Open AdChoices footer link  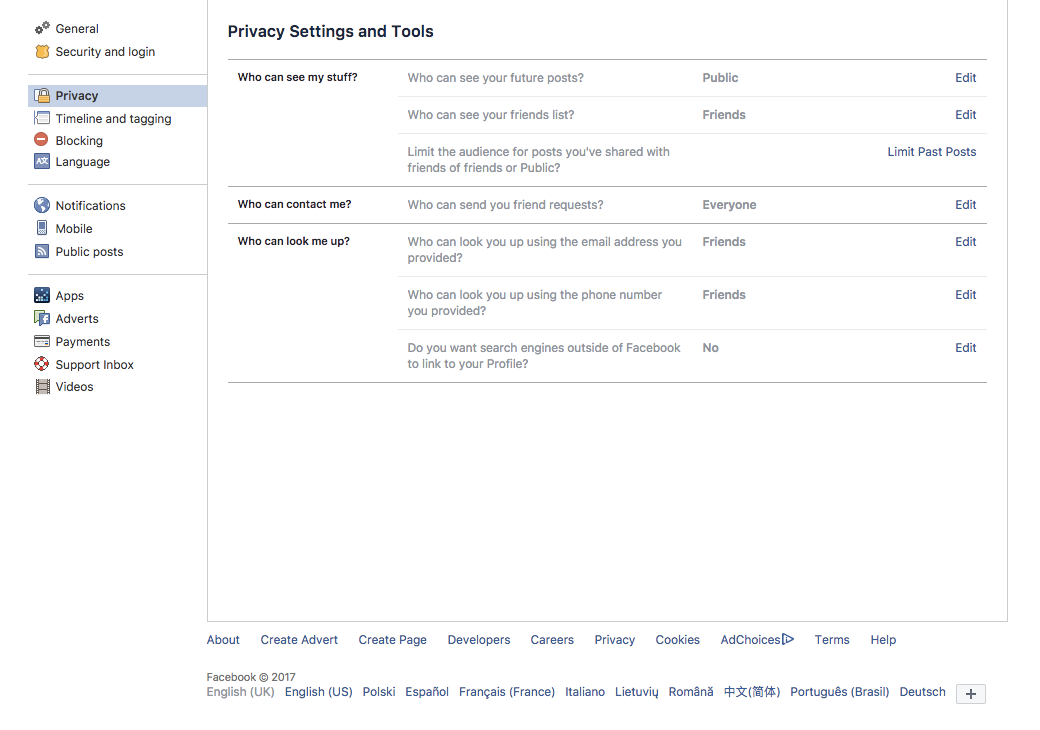757,640
